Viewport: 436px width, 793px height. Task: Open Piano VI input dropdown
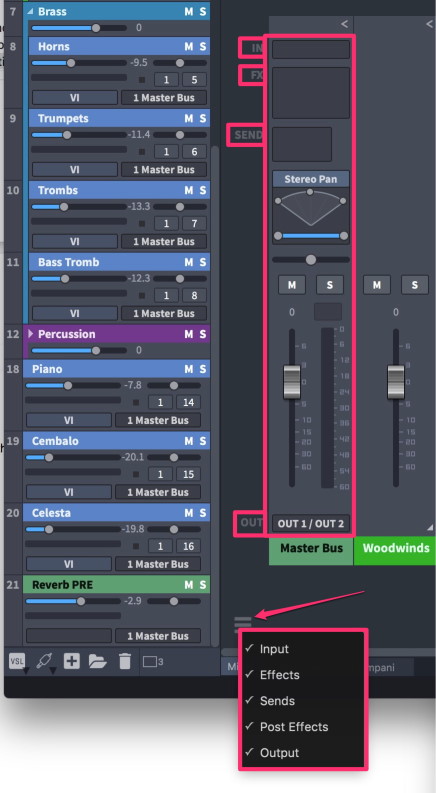(69, 420)
